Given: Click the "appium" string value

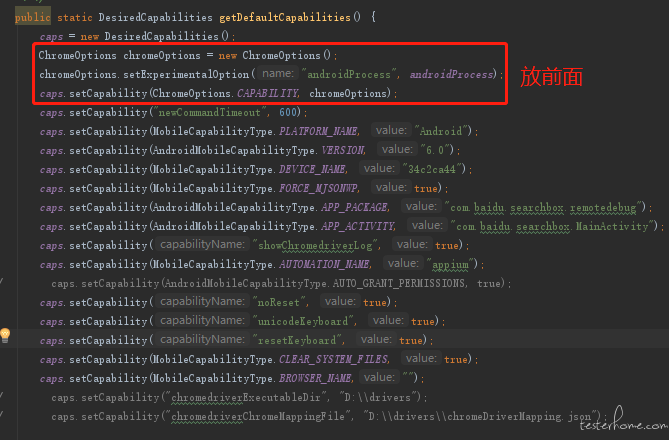Looking at the screenshot, I should click(x=450, y=264).
